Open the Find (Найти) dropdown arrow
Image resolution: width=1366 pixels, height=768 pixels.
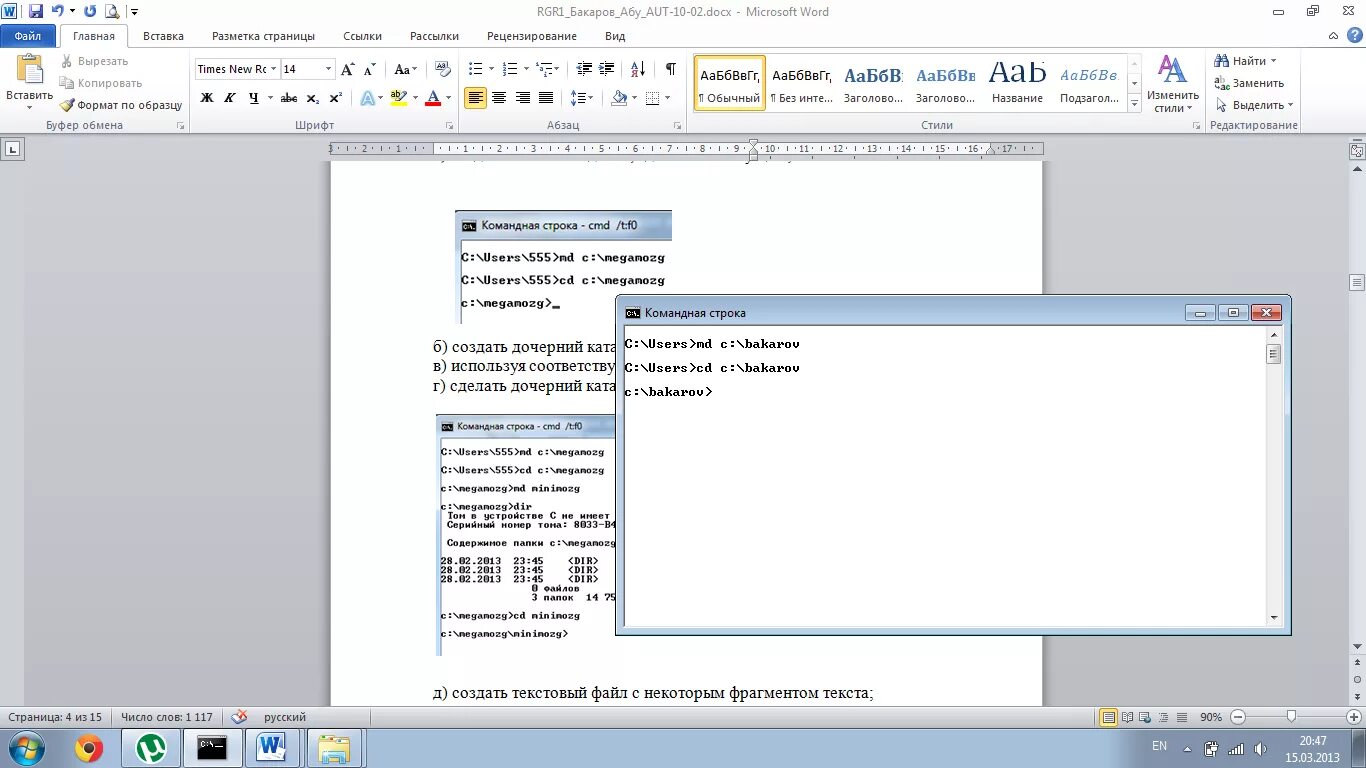(x=1273, y=61)
